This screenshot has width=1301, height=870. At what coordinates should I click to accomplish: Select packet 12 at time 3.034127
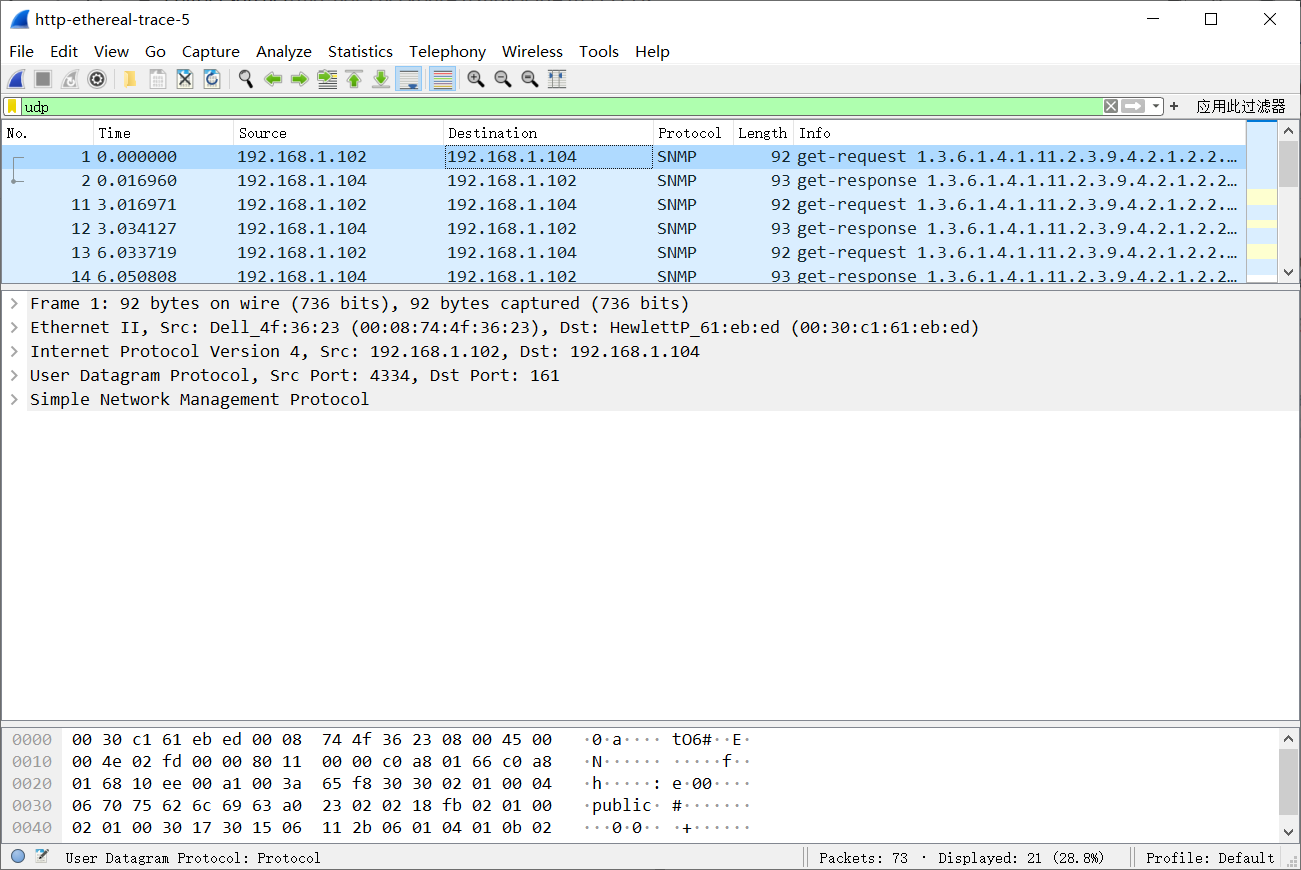point(624,229)
